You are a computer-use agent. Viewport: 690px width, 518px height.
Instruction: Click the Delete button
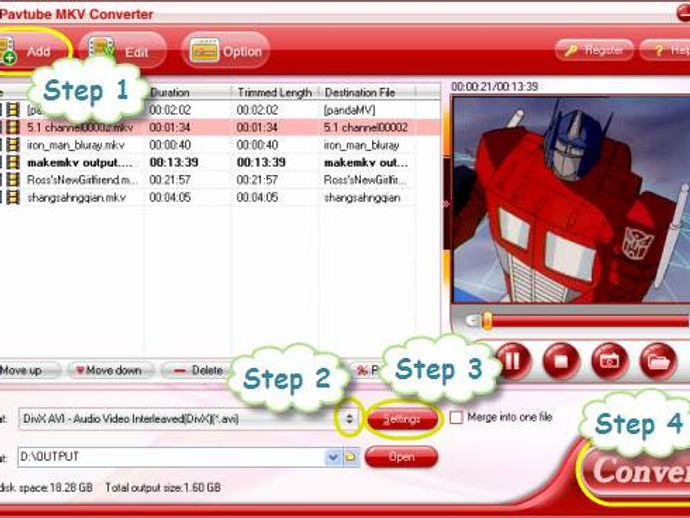[196, 371]
